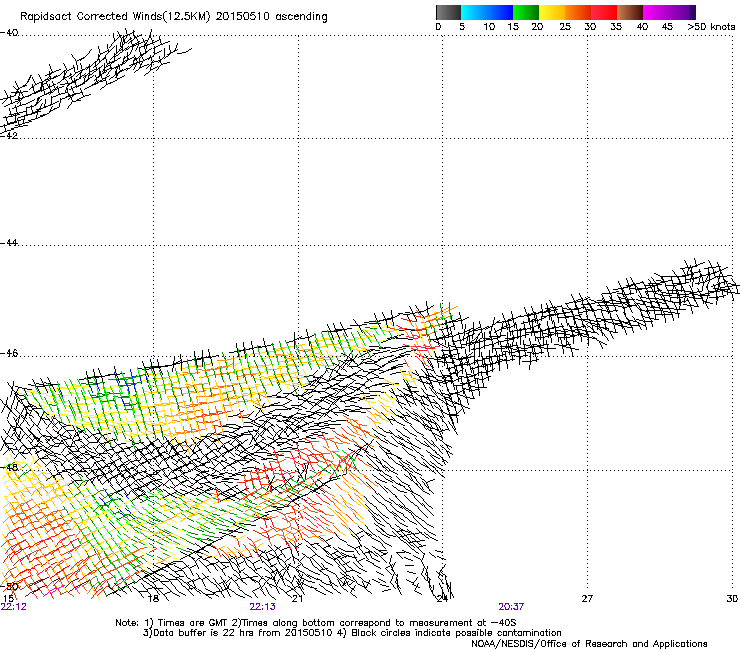Click the '-46' latitude axis label
This screenshot has width=740, height=650.
coord(9,354)
